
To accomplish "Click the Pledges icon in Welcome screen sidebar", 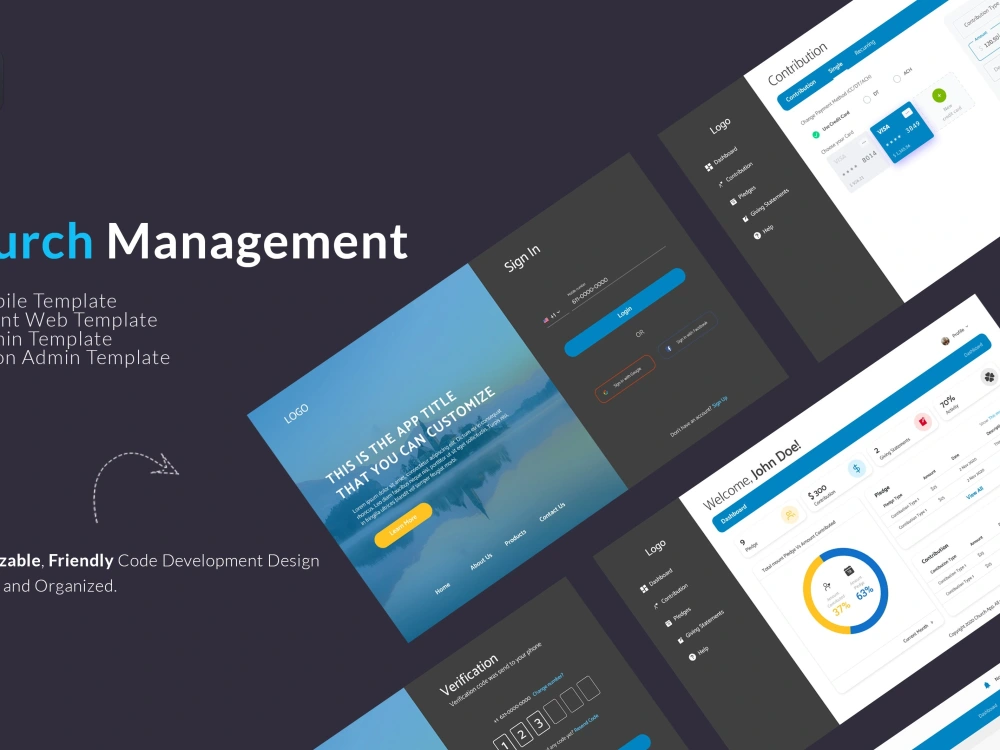I will tap(668, 623).
